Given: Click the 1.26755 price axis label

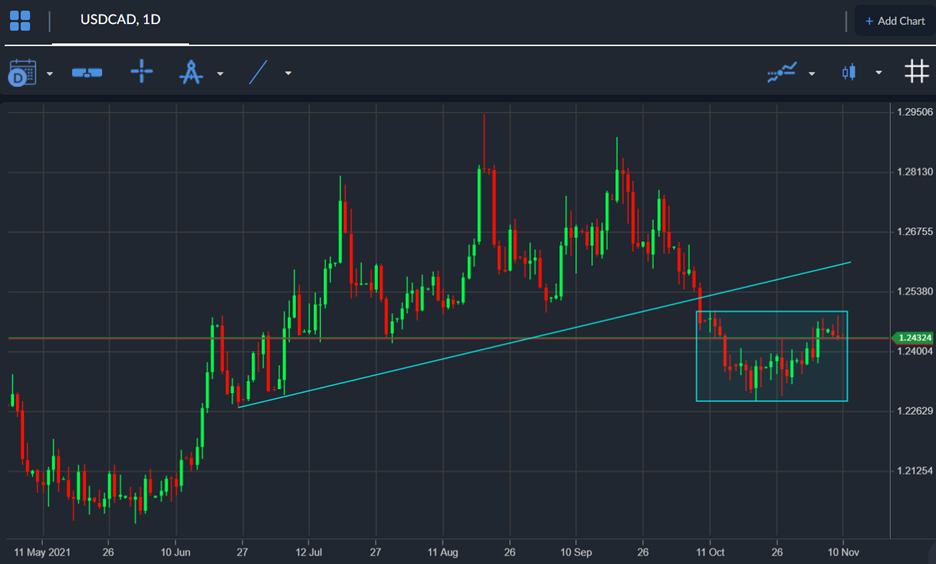Looking at the screenshot, I should 915,232.
